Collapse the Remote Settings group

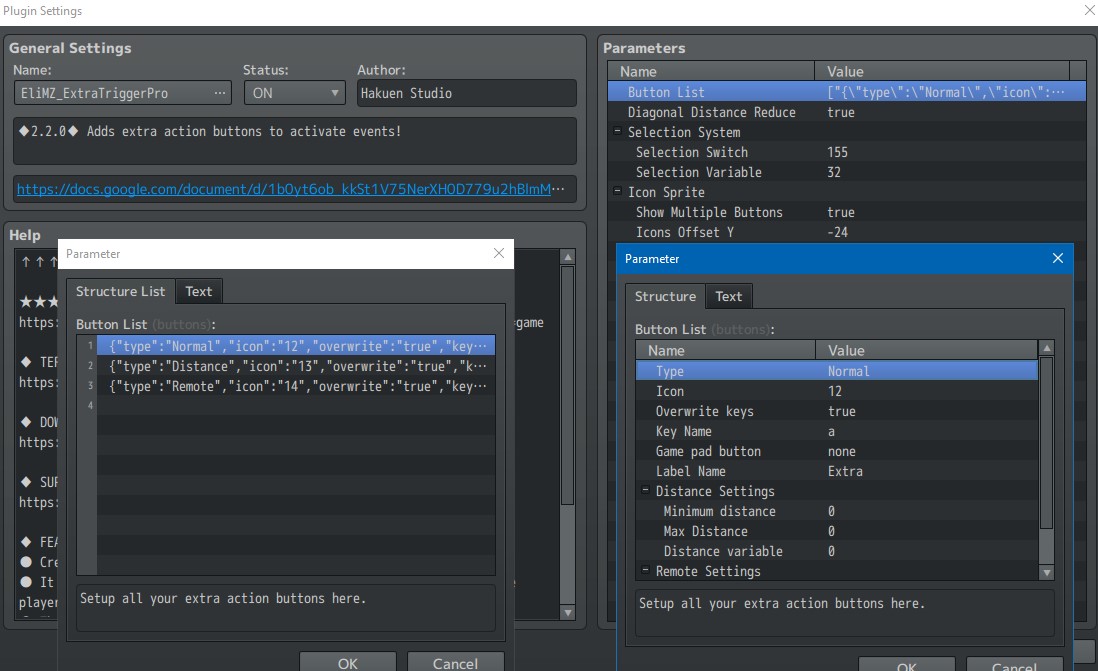(x=645, y=570)
